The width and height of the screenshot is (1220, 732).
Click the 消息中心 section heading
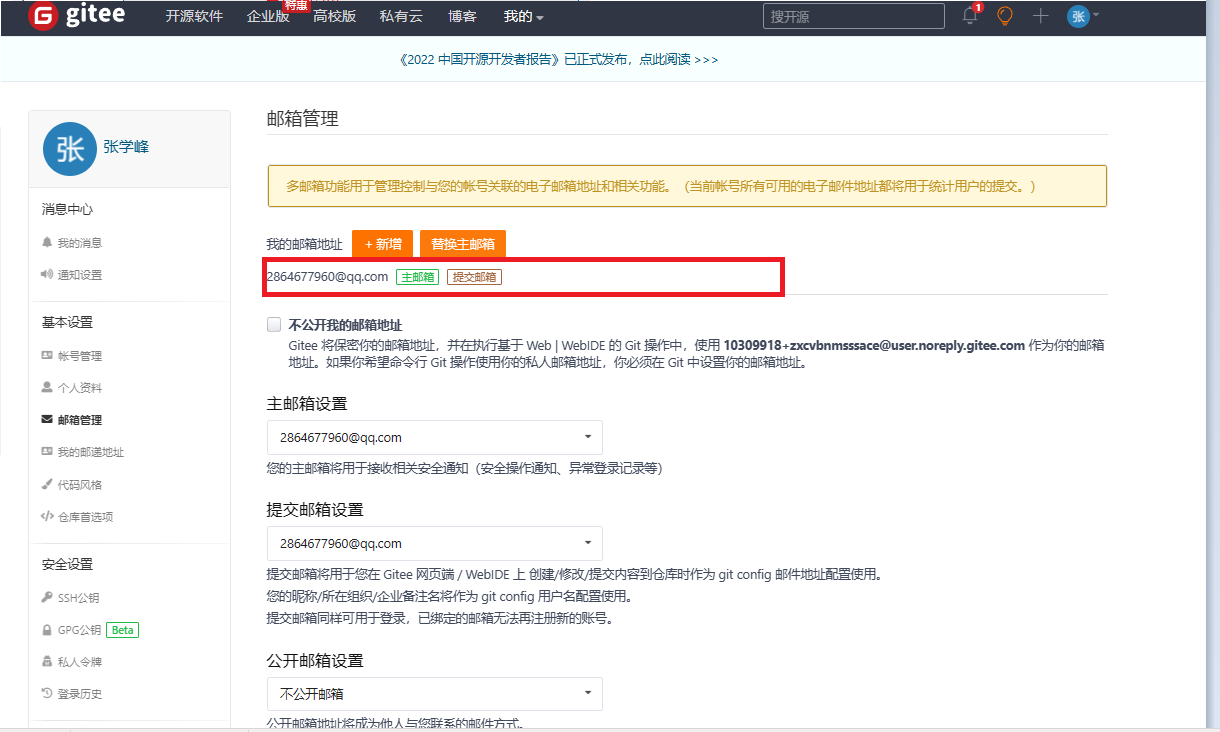pos(67,209)
